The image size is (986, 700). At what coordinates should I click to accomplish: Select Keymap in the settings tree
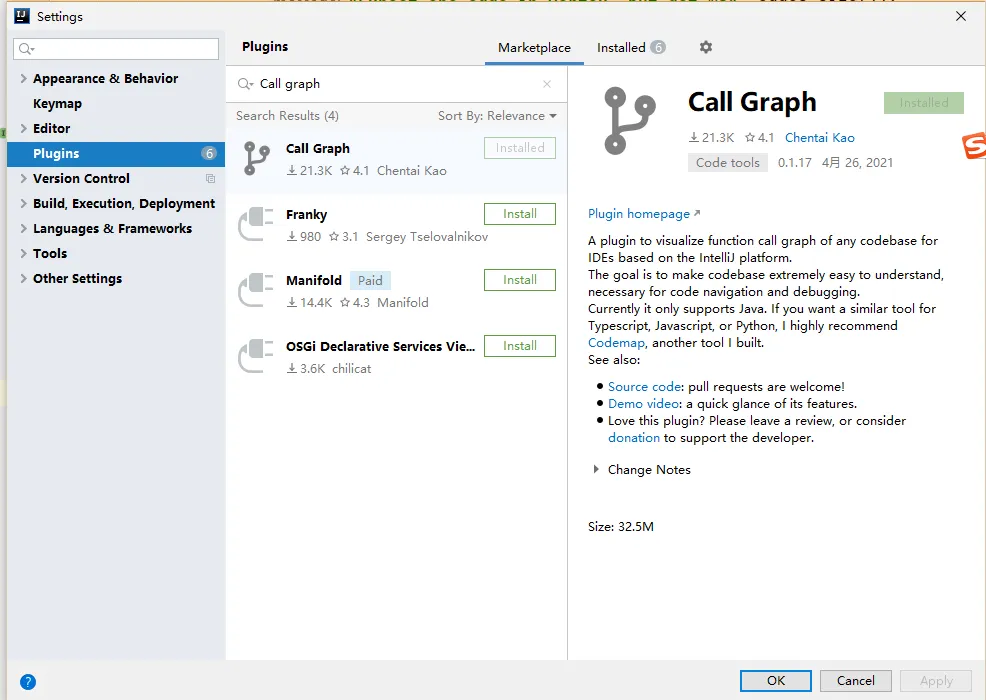pyautogui.click(x=57, y=104)
